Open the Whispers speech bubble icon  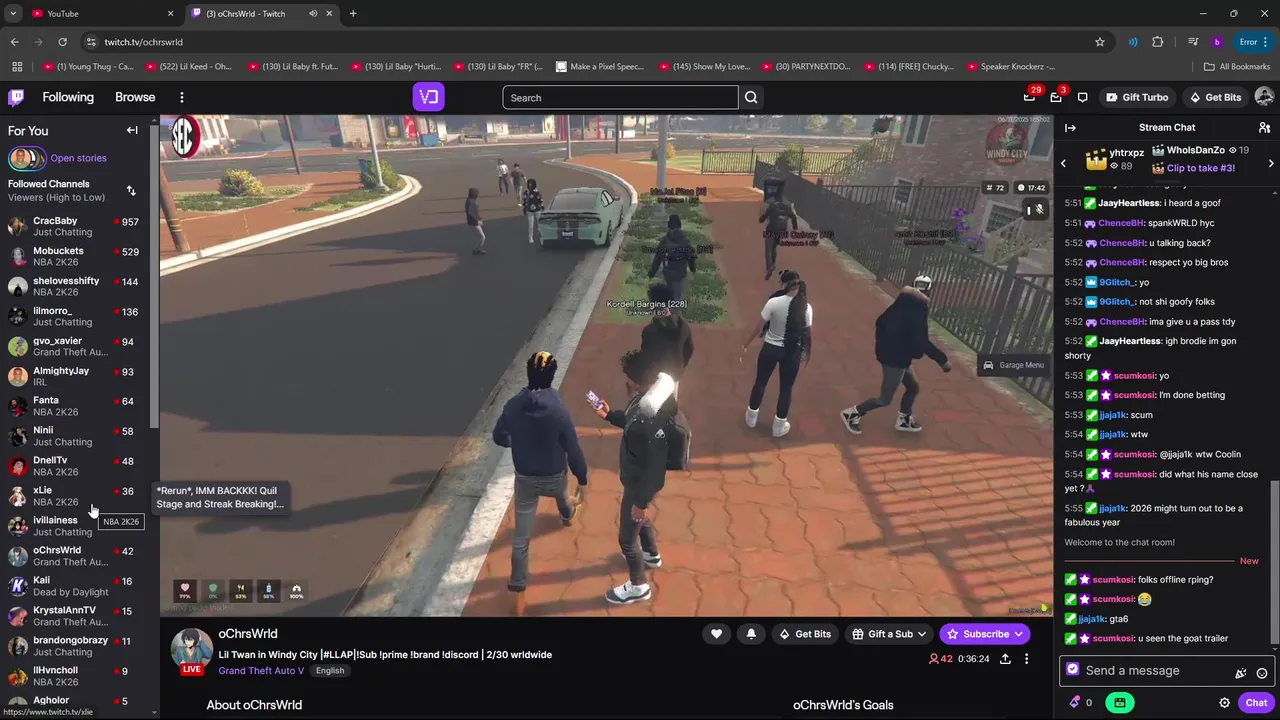1082,97
